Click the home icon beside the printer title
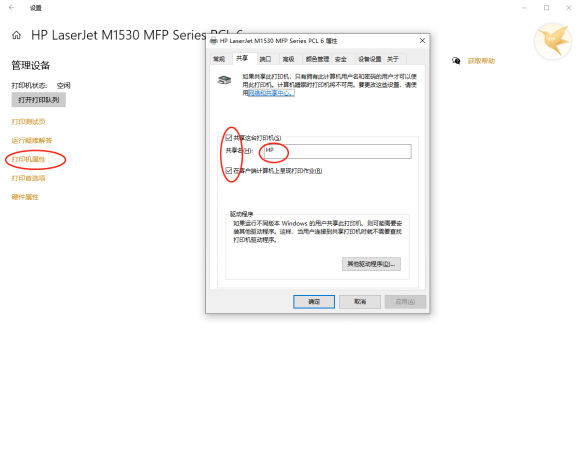The width and height of the screenshot is (580, 451). pos(16,35)
